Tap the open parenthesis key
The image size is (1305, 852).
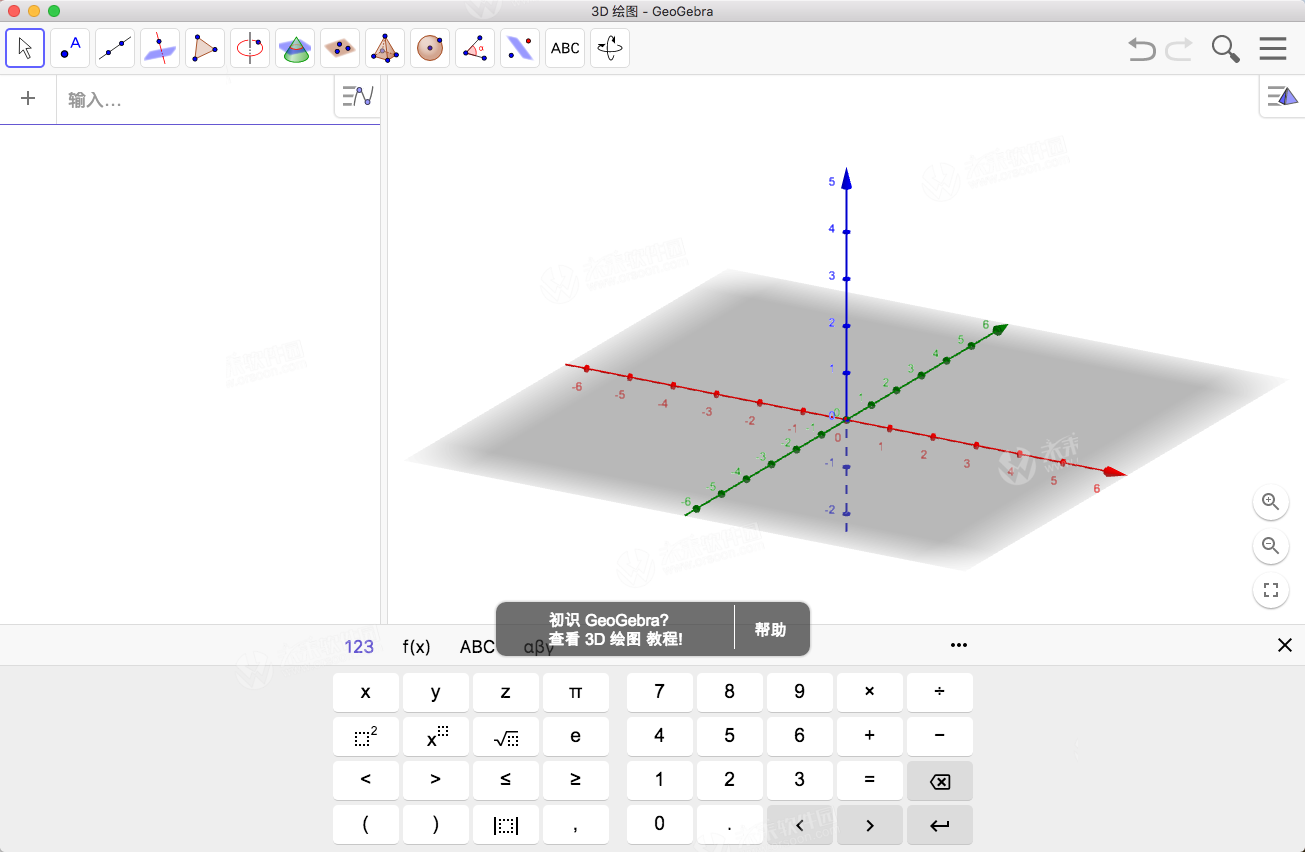[366, 825]
